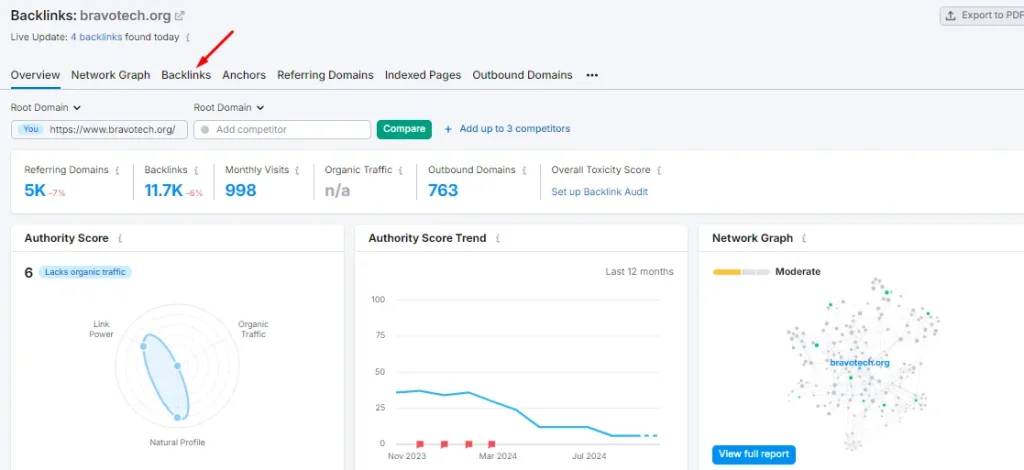Click third red flag marker on trend chart

pos(468,444)
